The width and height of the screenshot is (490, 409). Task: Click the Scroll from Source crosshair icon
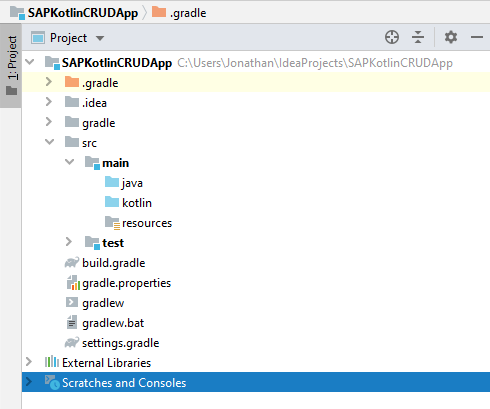point(392,37)
